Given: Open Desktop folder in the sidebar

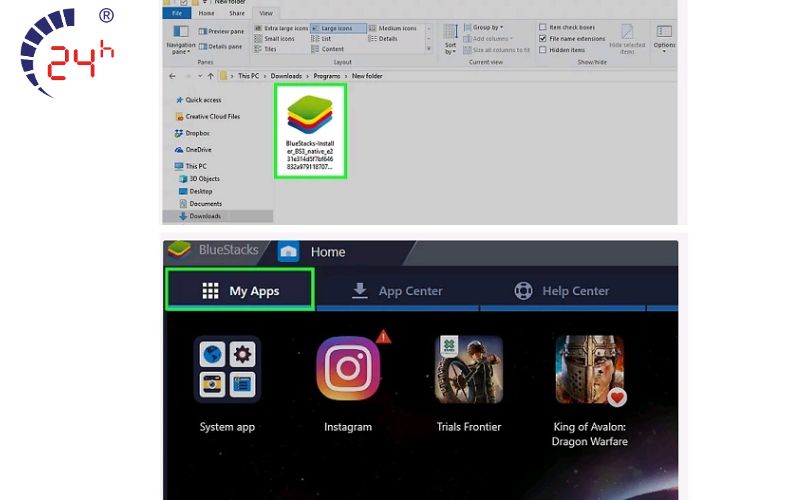Looking at the screenshot, I should [x=195, y=191].
